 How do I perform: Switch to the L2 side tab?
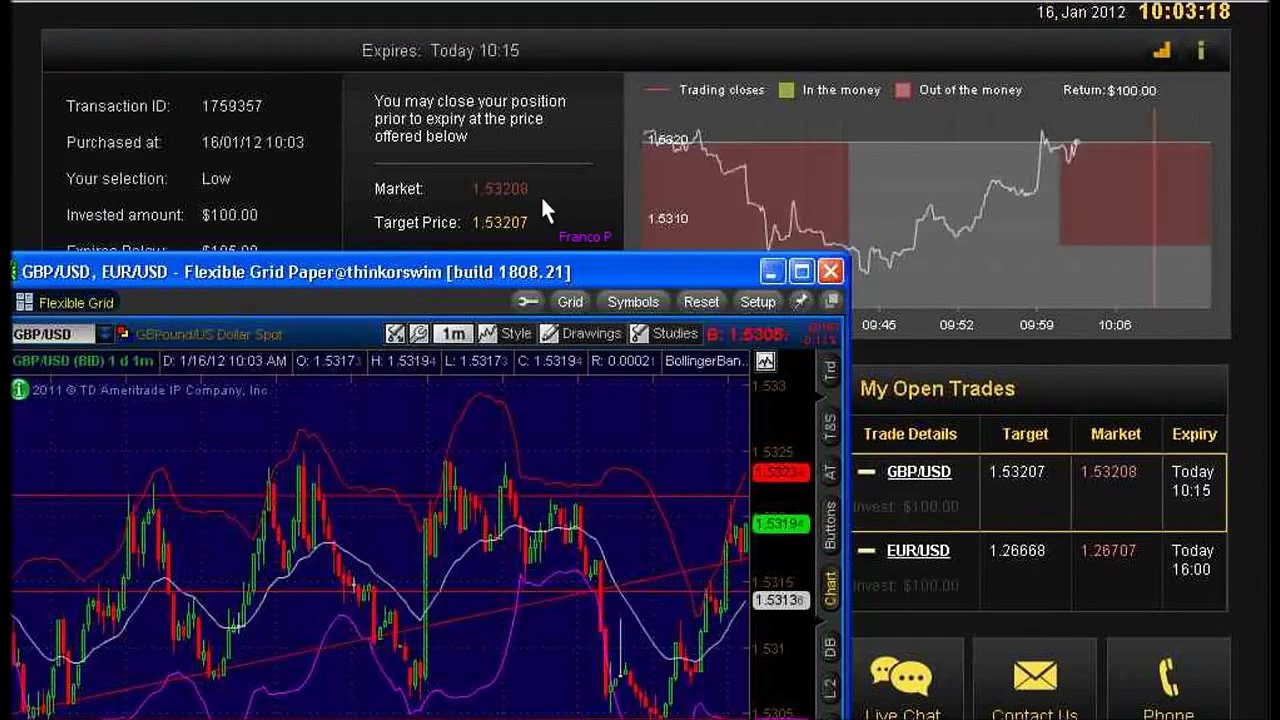click(830, 689)
